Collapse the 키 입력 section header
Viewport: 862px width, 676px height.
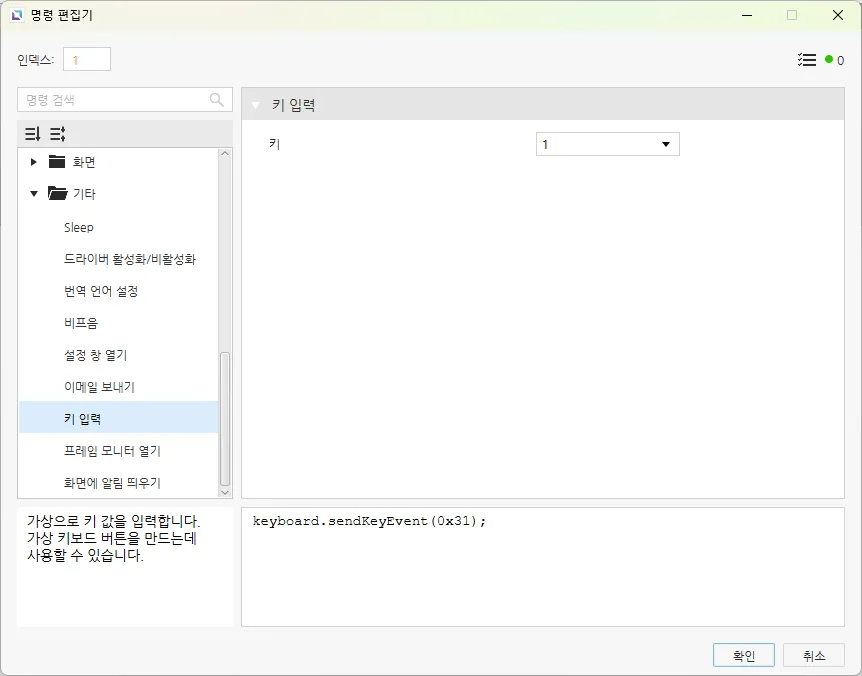[x=256, y=105]
